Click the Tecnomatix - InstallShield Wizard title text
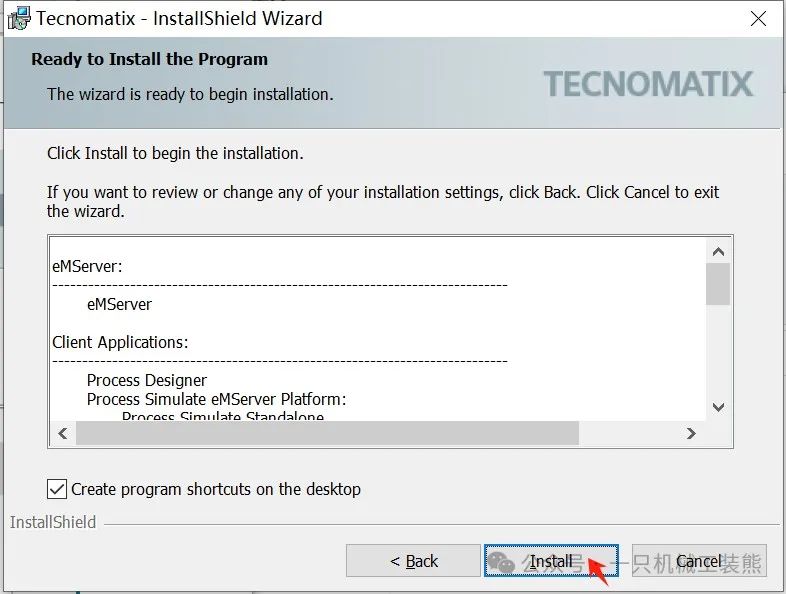Screen dimensions: 786x594 click(180, 18)
